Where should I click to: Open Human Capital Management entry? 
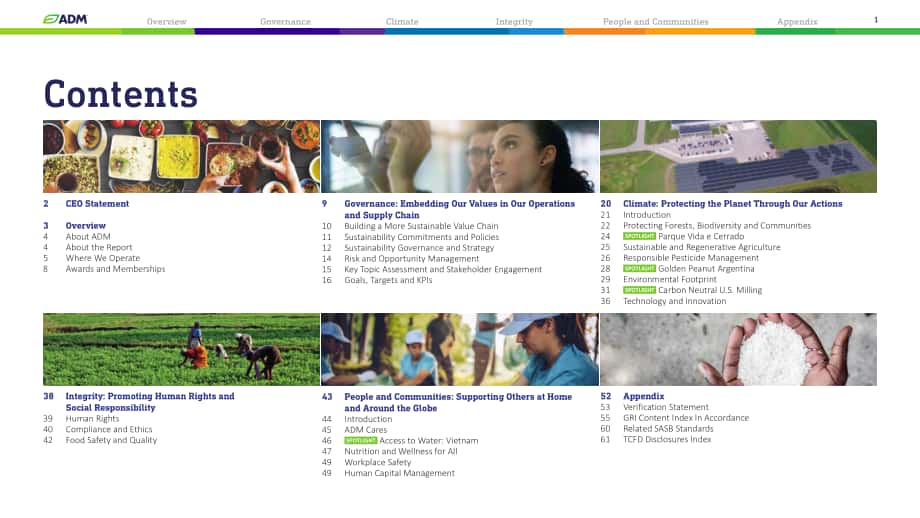(399, 473)
